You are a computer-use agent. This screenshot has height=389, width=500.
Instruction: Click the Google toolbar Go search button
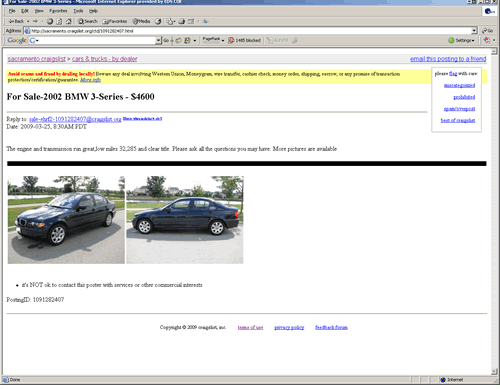coord(166,40)
